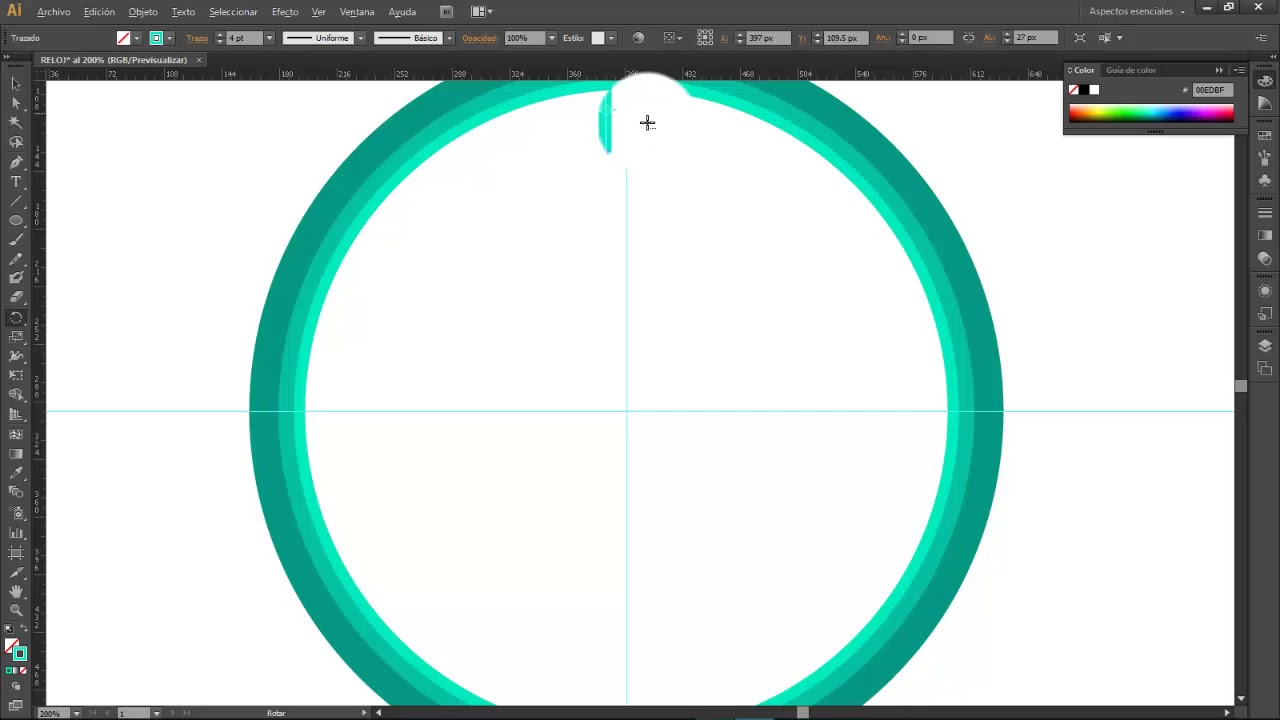Open the Objeto menu
The width and height of the screenshot is (1280, 720).
[x=143, y=12]
